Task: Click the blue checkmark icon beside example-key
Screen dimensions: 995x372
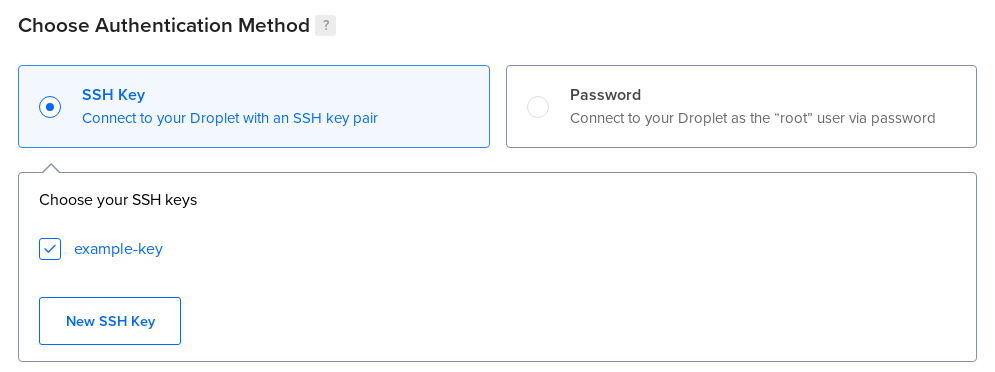Action: (50, 249)
